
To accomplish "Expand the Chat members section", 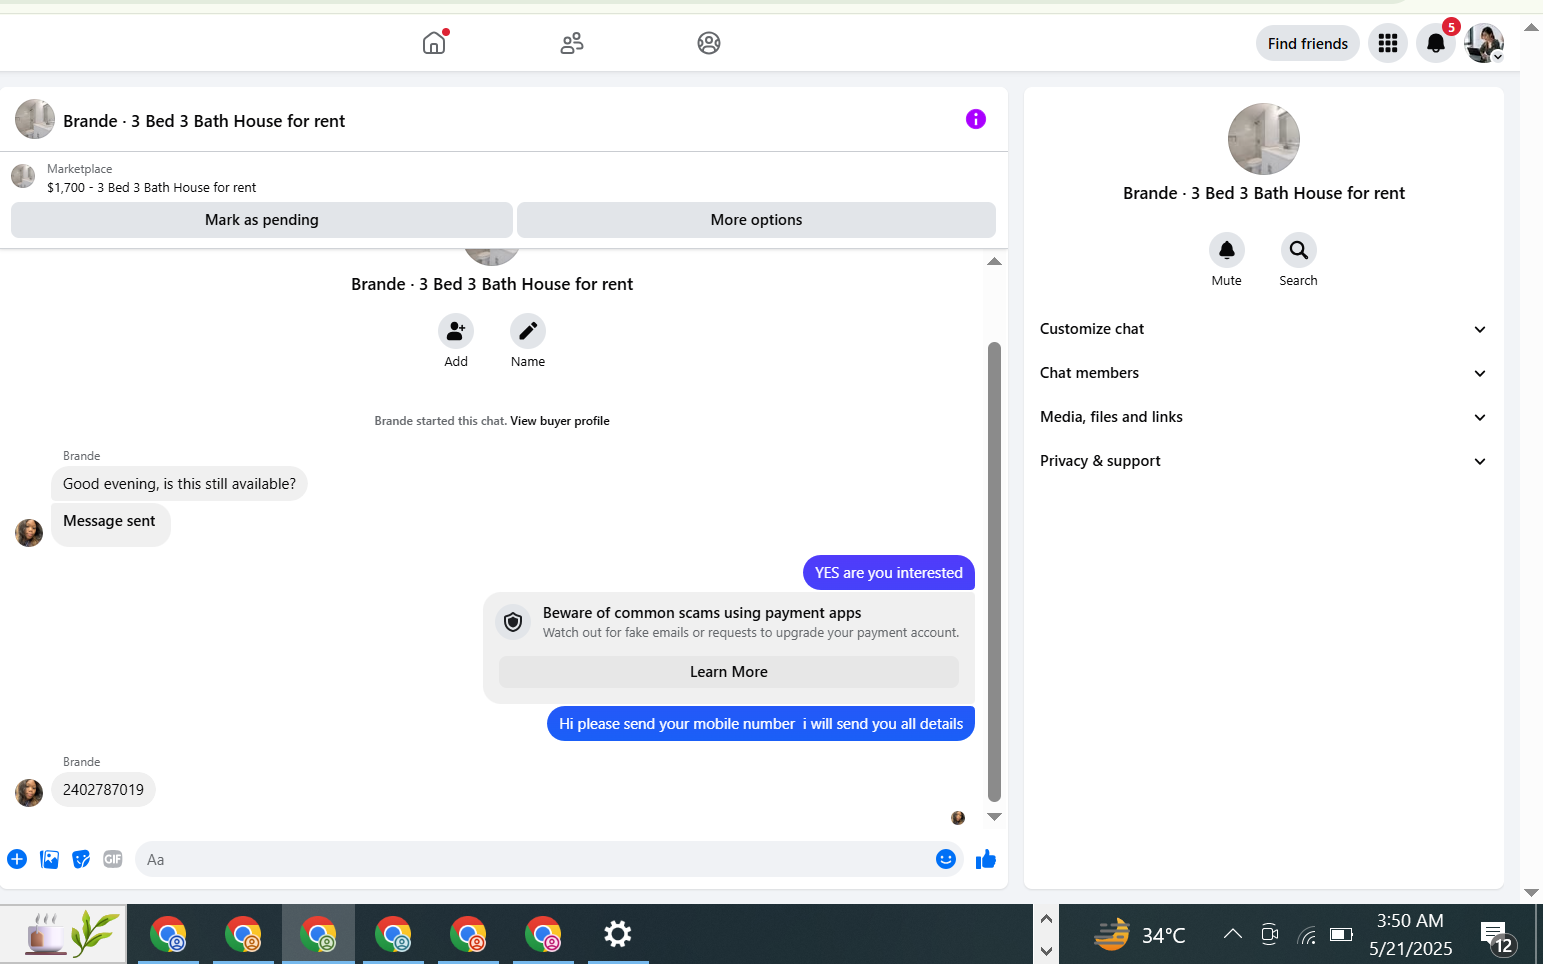I will pos(1264,373).
